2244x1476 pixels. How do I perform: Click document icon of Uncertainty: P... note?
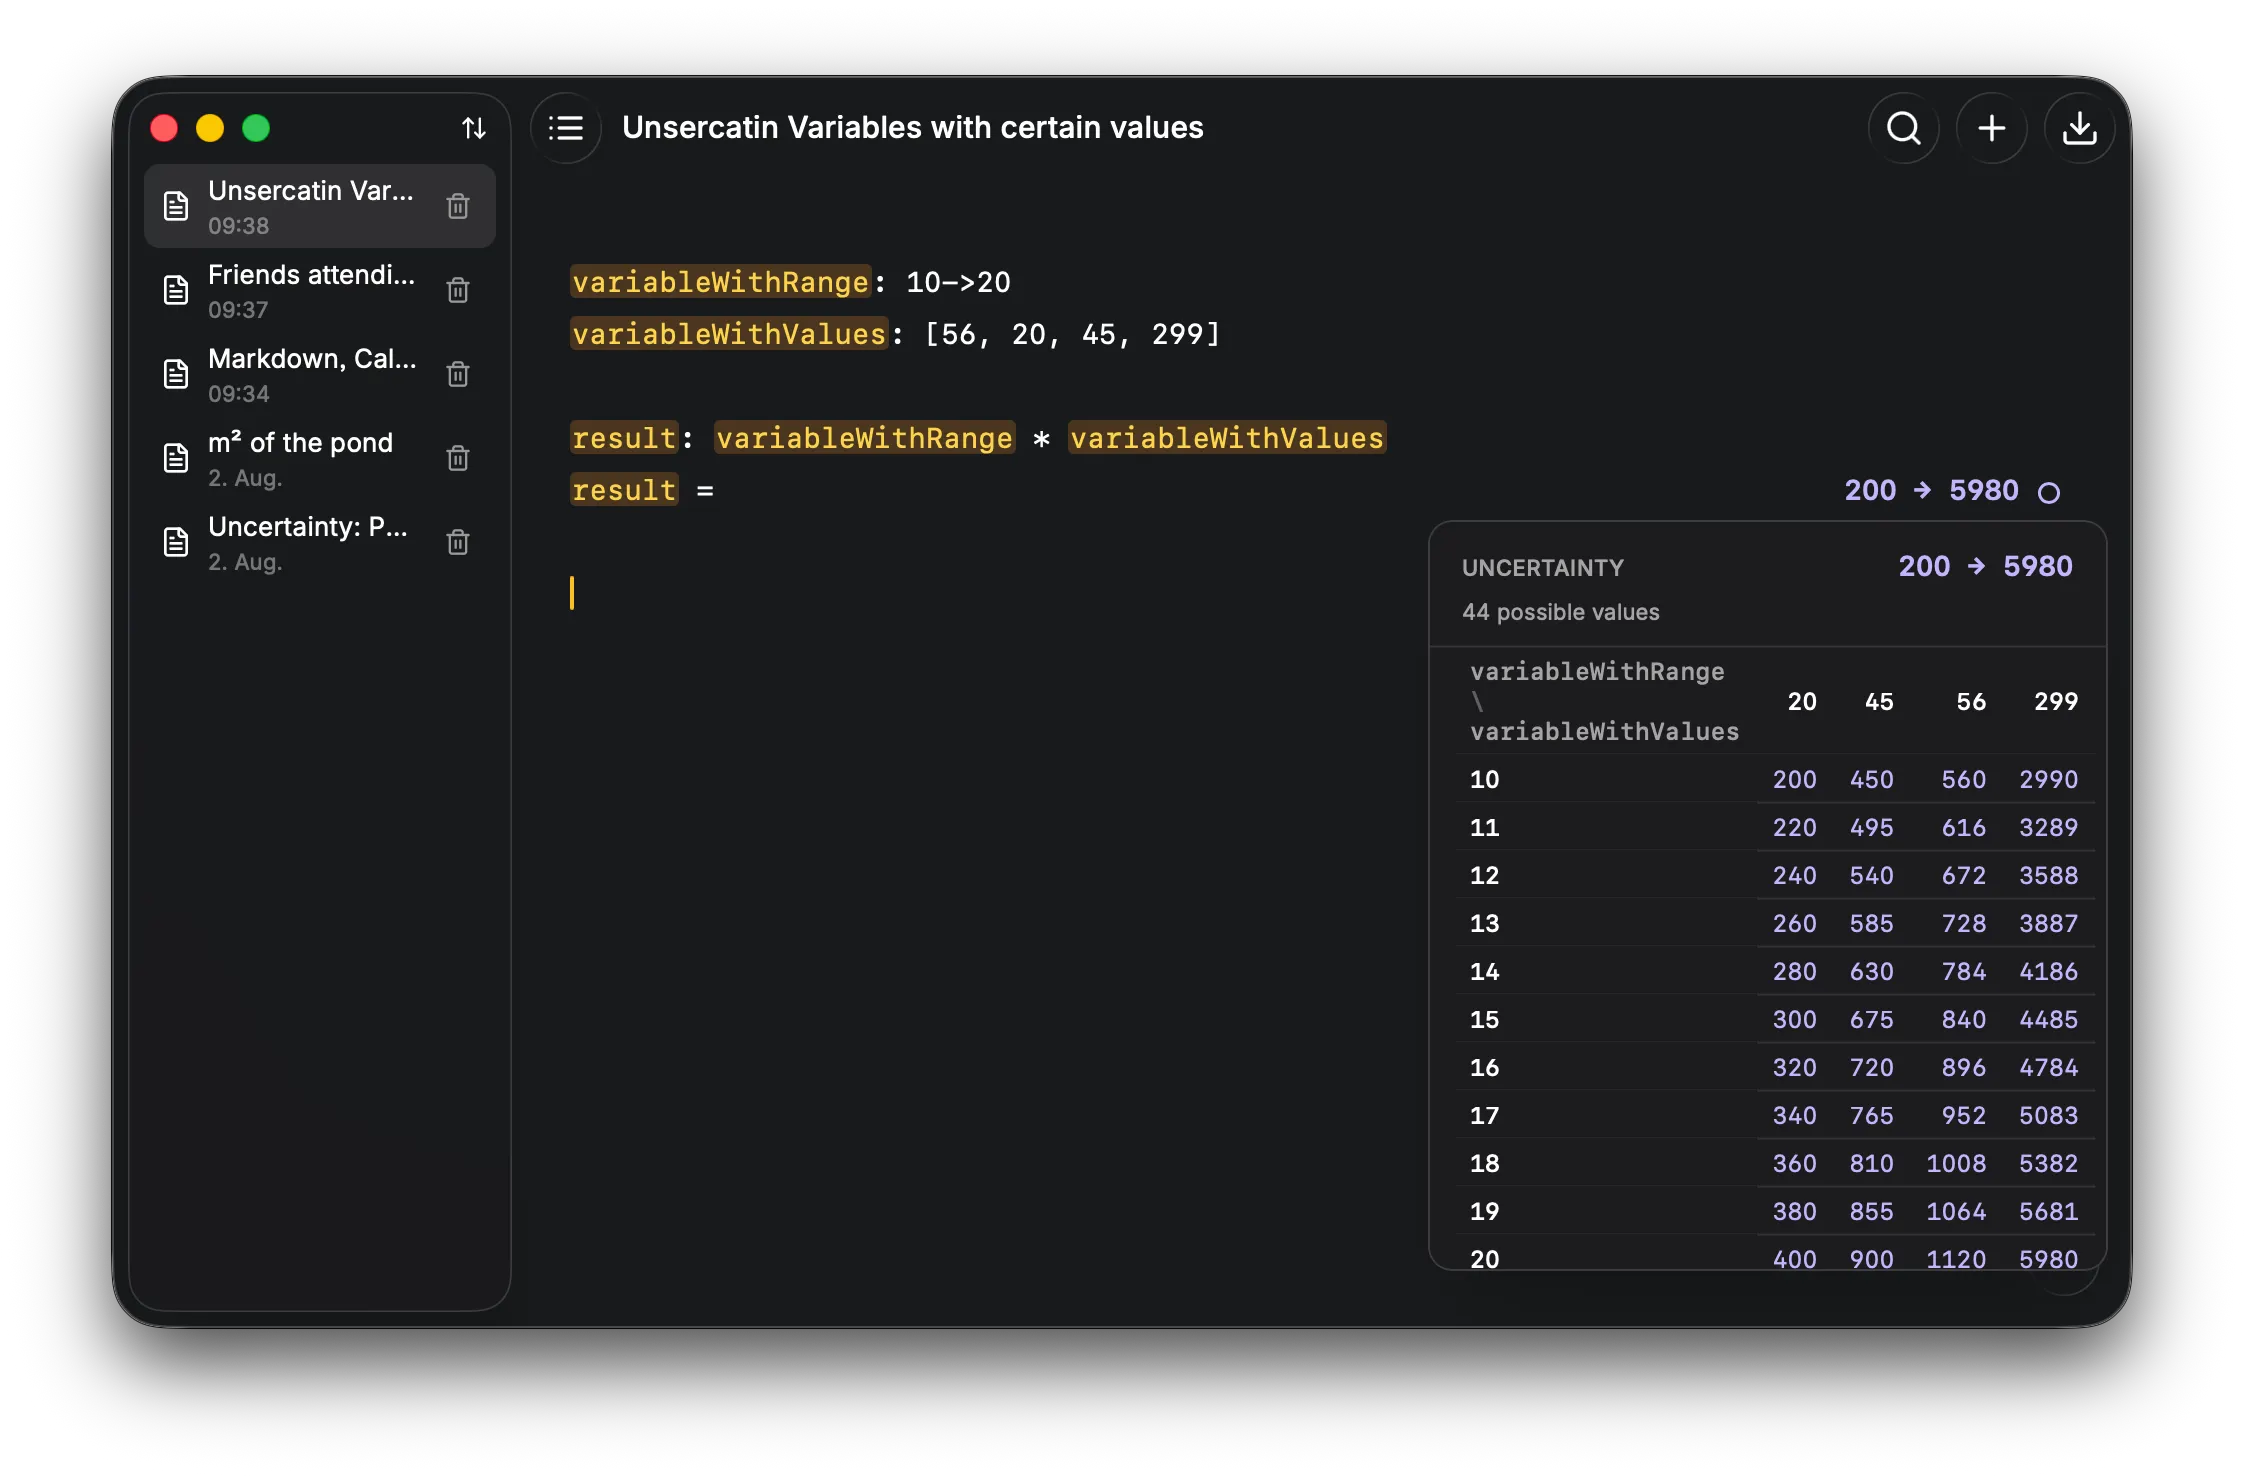tap(176, 542)
